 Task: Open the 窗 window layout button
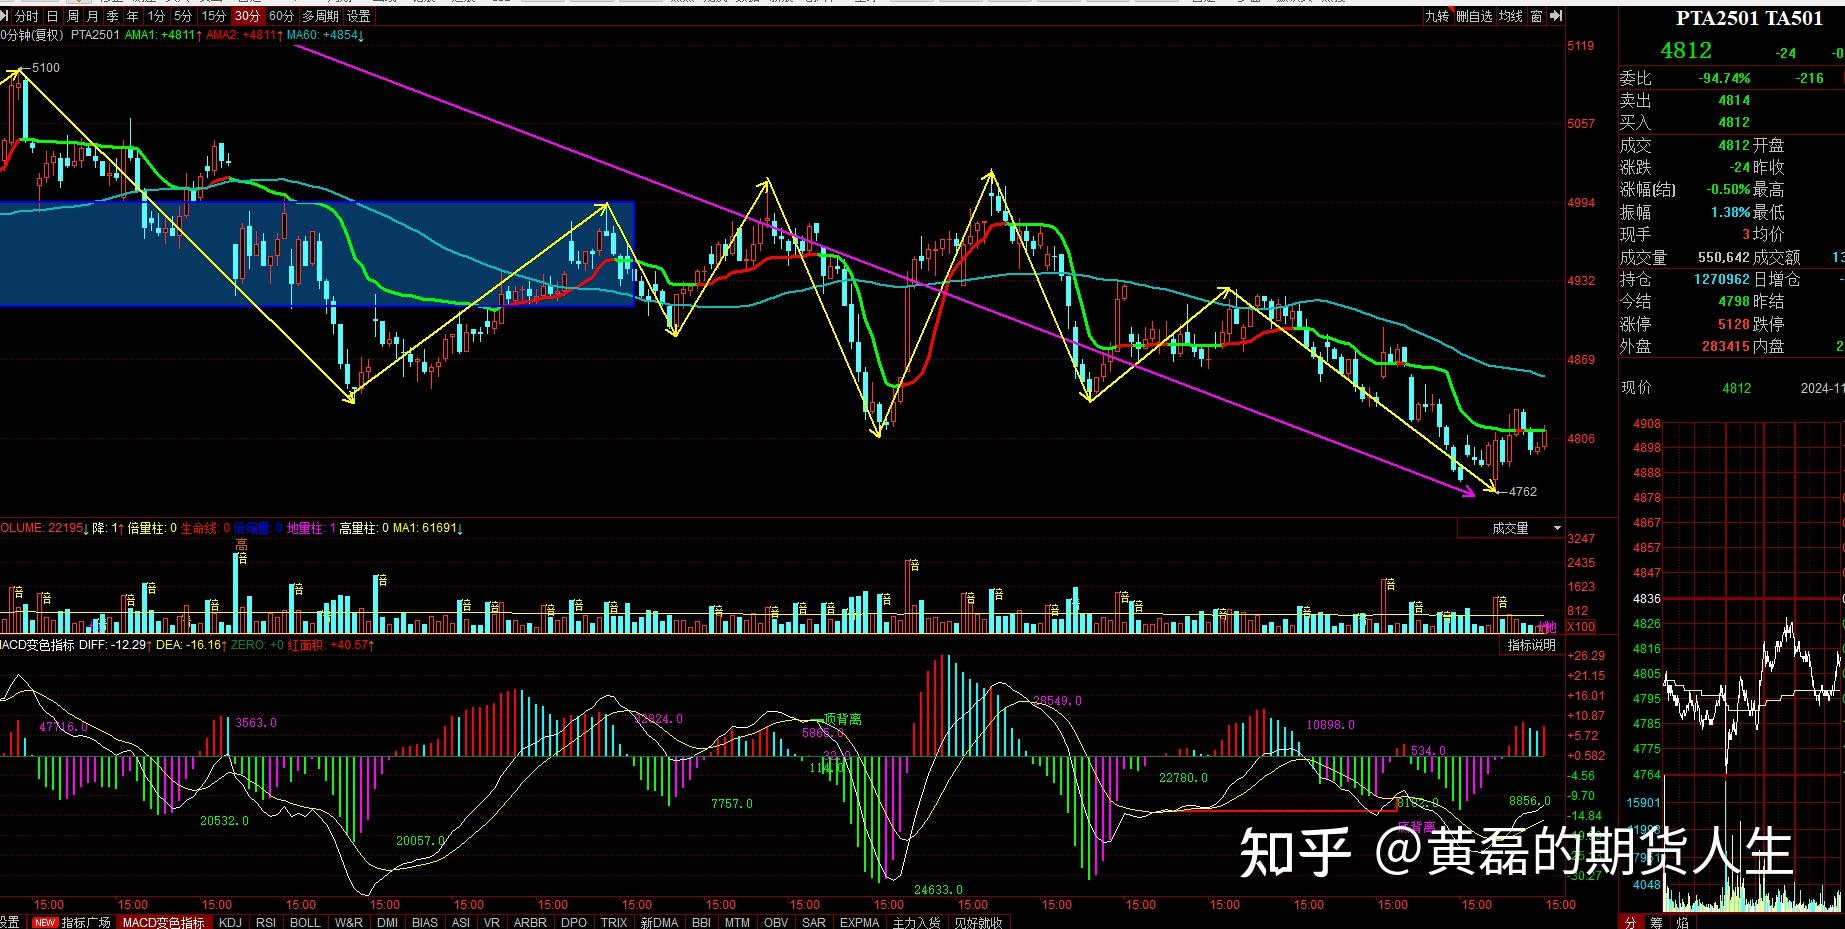pyautogui.click(x=1536, y=16)
